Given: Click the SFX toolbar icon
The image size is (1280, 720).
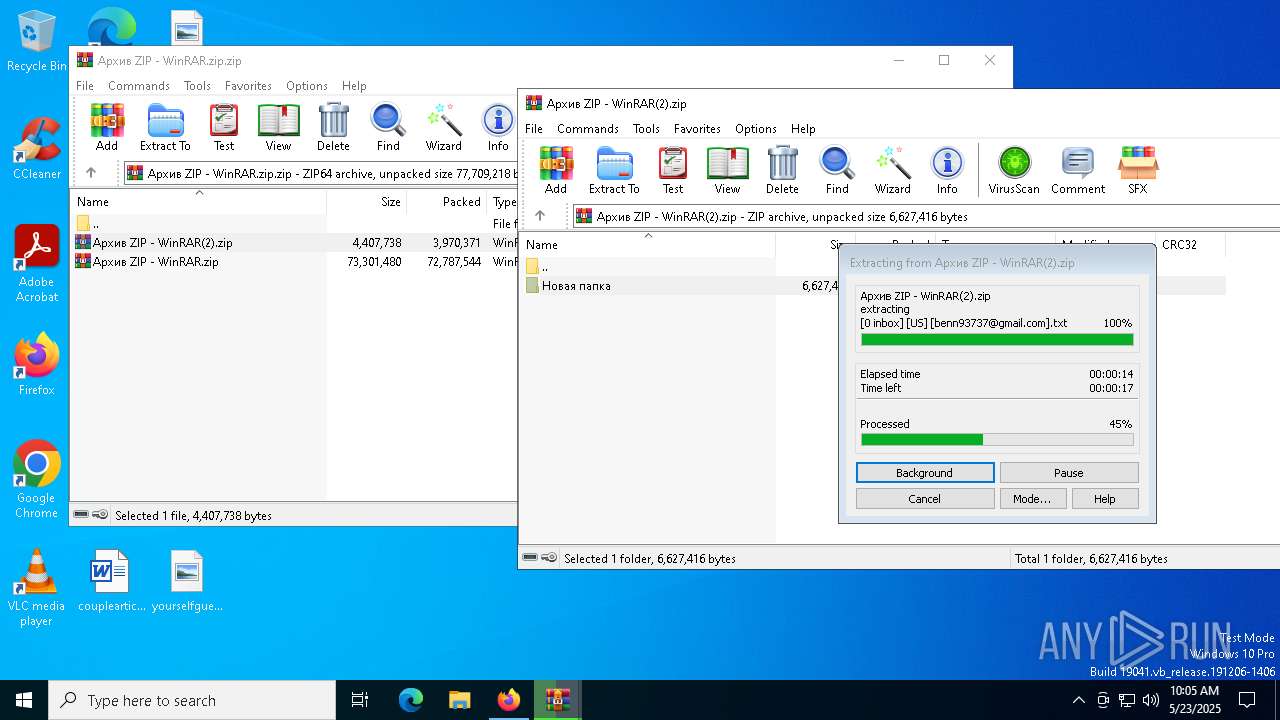Looking at the screenshot, I should coord(1138,169).
